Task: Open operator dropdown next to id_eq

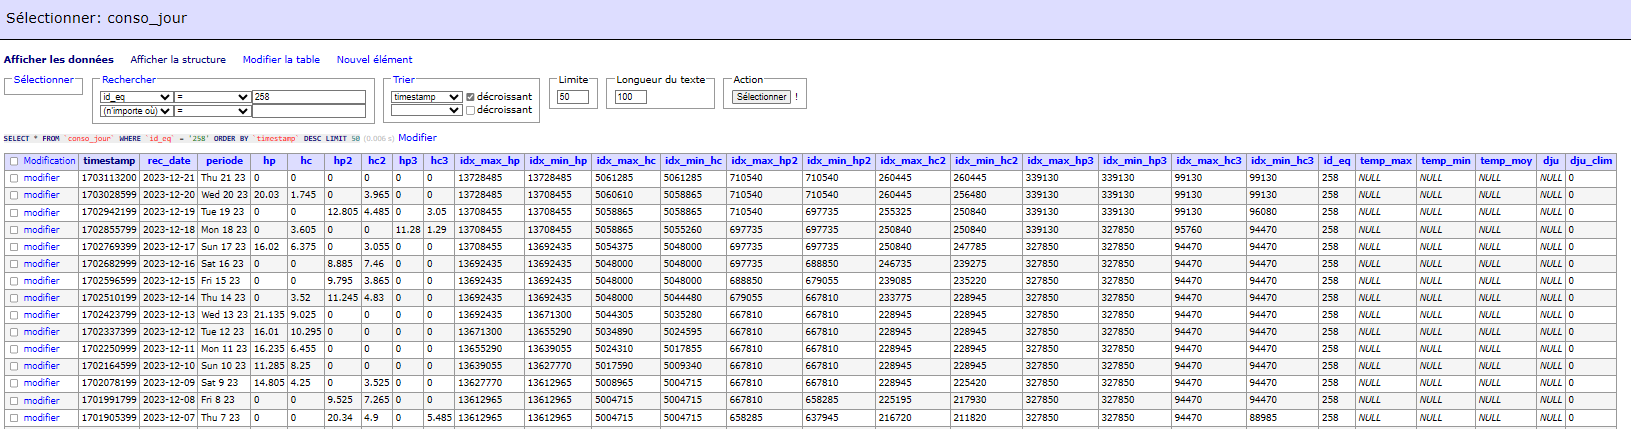Action: 212,97
